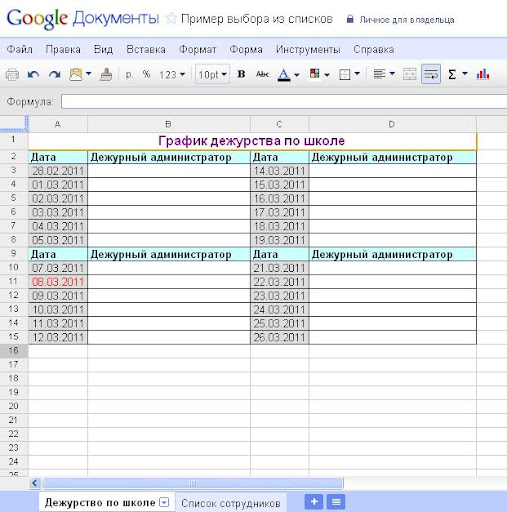The height and width of the screenshot is (512, 507).
Task: Toggle text wrap button
Action: (x=431, y=74)
